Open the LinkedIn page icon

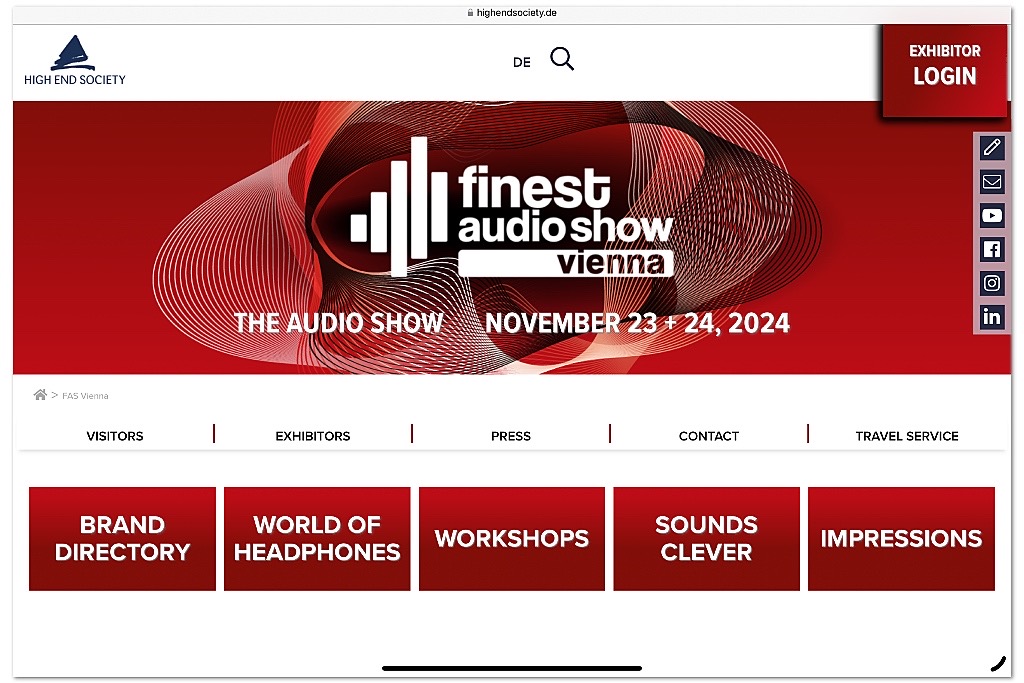pyautogui.click(x=992, y=317)
